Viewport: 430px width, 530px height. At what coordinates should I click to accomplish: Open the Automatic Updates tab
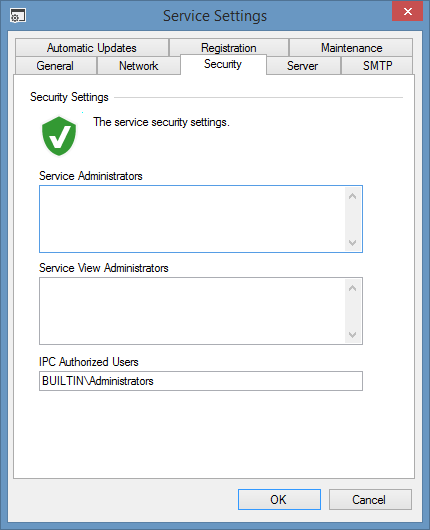coord(92,48)
